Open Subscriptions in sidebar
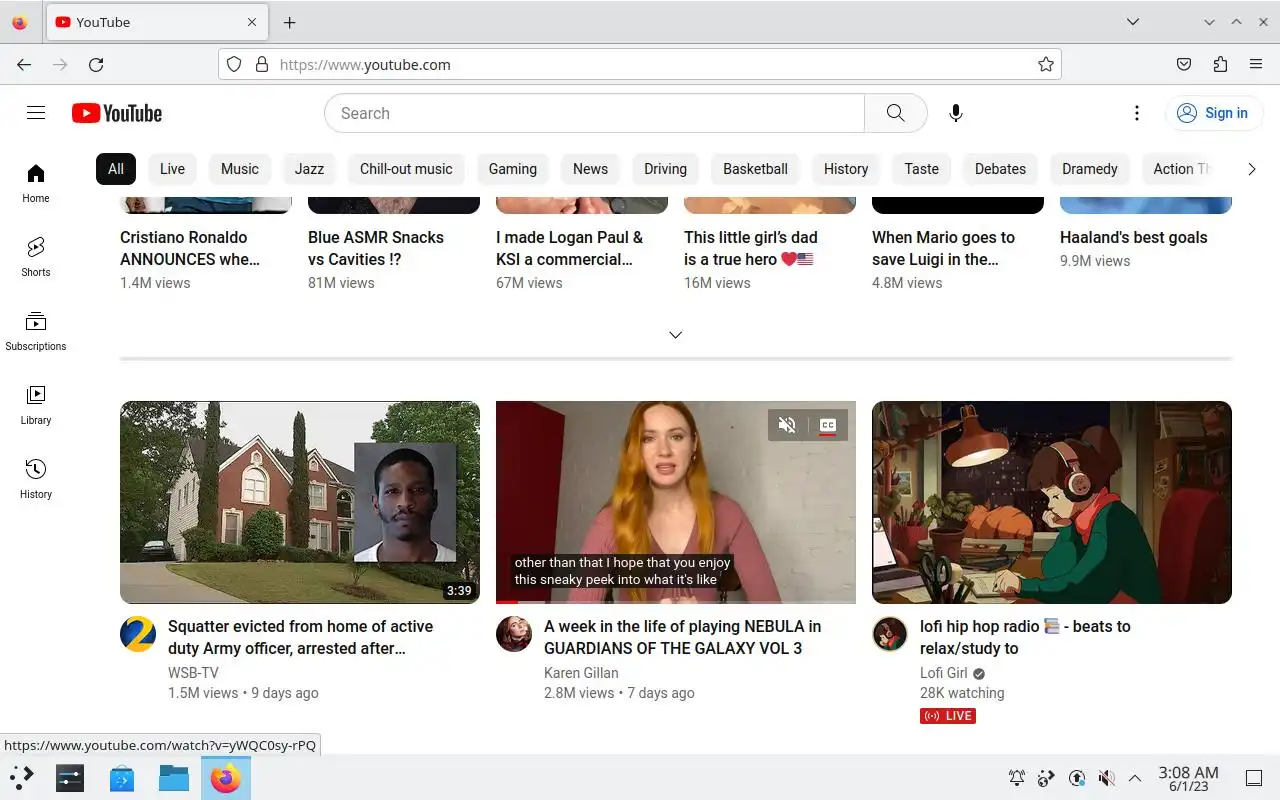The height and width of the screenshot is (800, 1280). pos(36,331)
